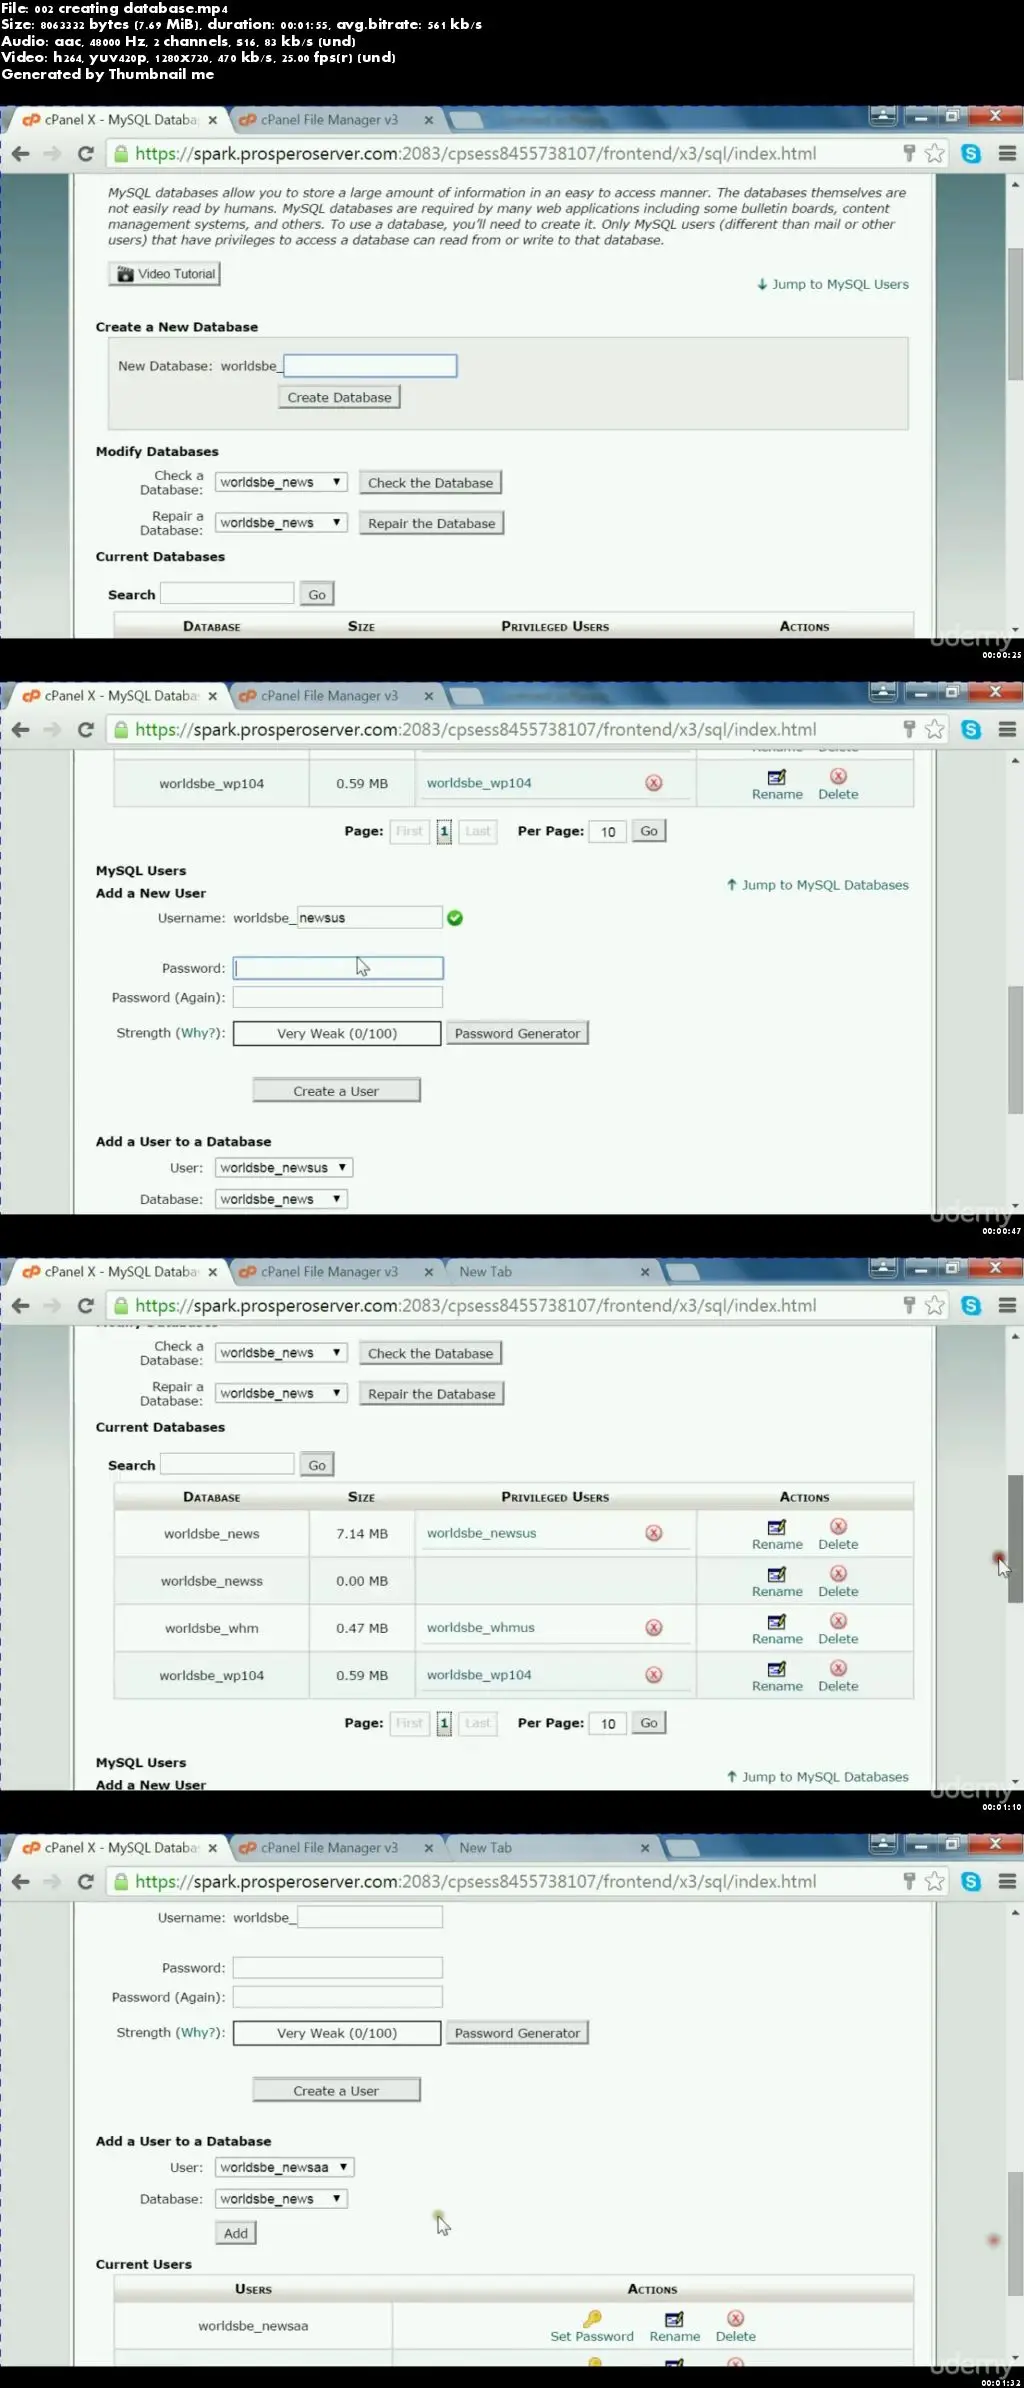Click Add button under worldsbe_newsaa user

[236, 2233]
